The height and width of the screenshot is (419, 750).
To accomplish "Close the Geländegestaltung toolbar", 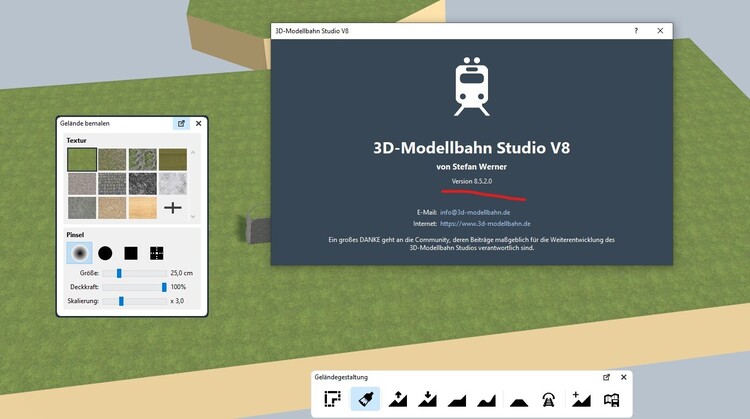I will coord(624,377).
